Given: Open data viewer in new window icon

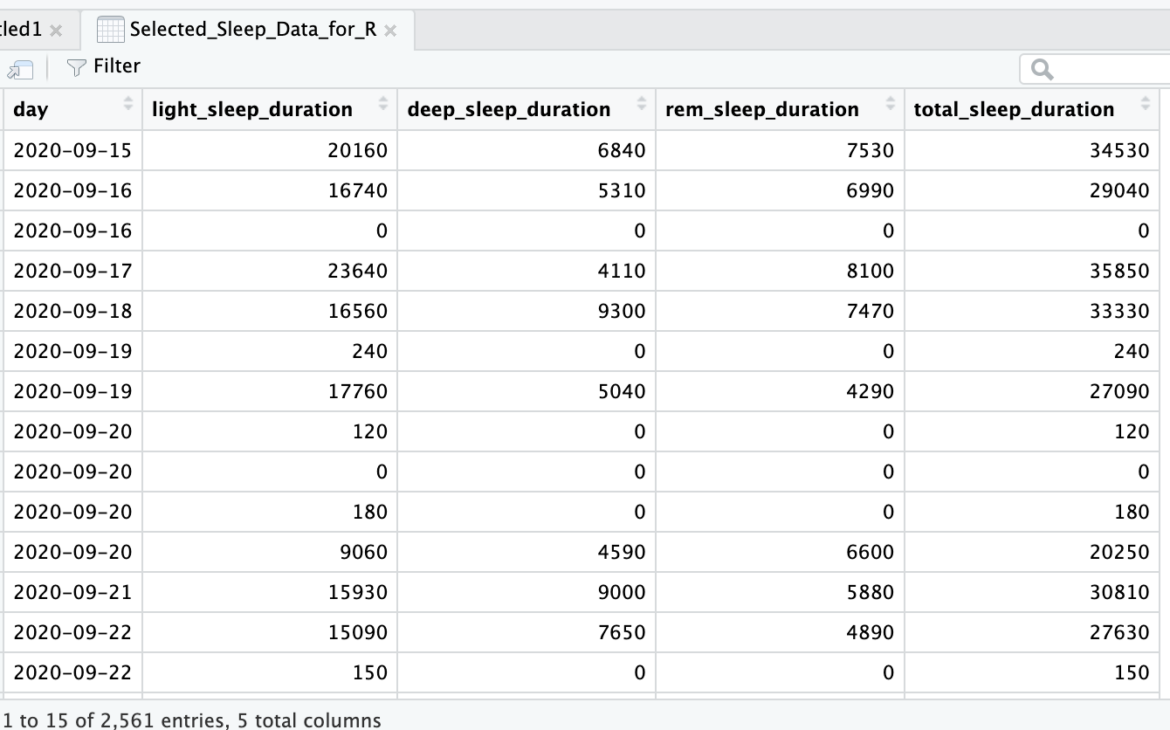Looking at the screenshot, I should (x=20, y=69).
